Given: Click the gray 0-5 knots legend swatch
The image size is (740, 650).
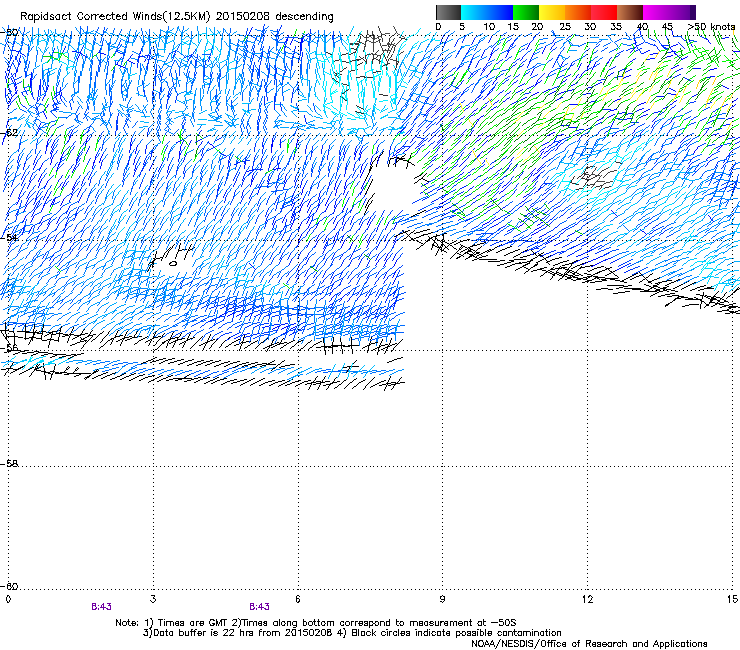Looking at the screenshot, I should [448, 12].
